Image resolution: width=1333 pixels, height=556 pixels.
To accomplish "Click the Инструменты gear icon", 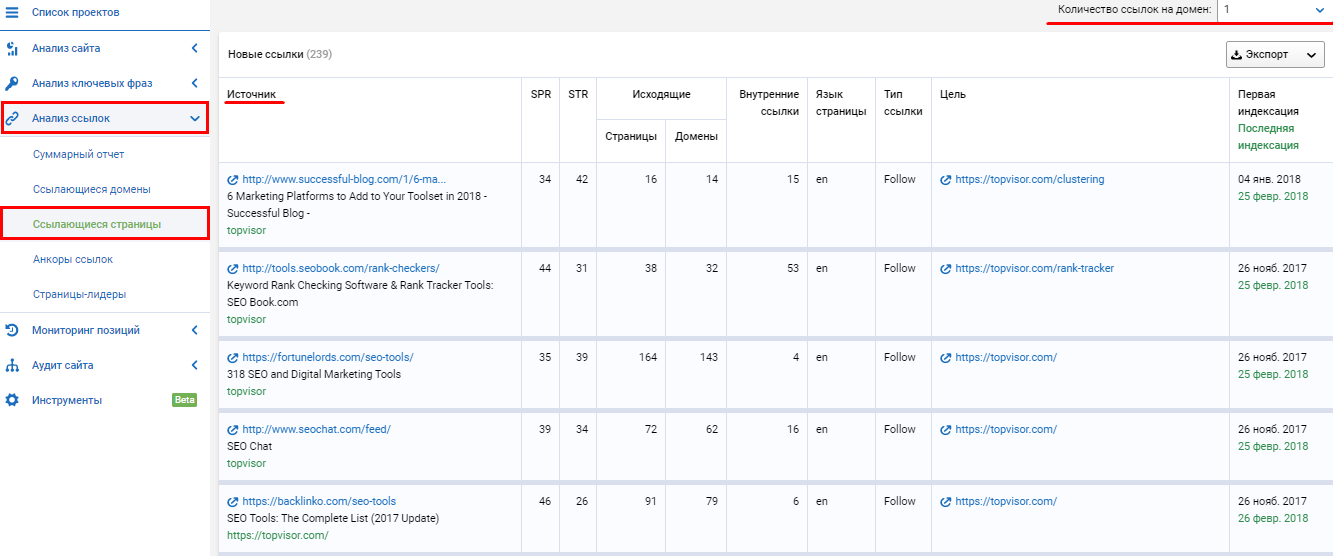I will [12, 400].
